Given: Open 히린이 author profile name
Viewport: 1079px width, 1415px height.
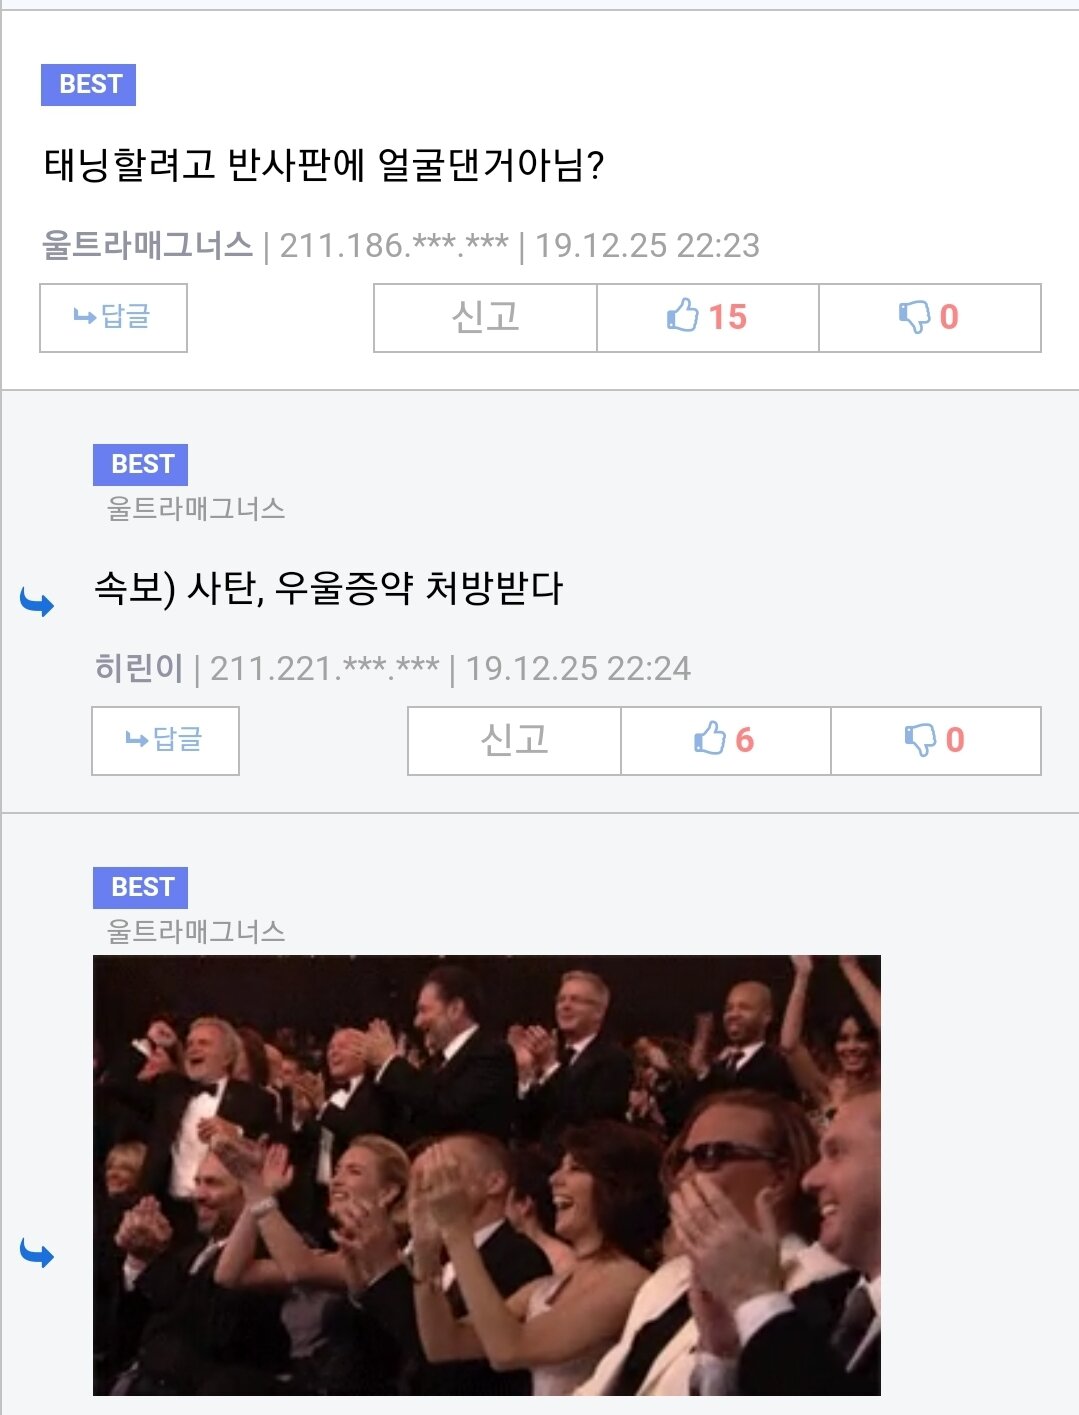Looking at the screenshot, I should [x=139, y=668].
